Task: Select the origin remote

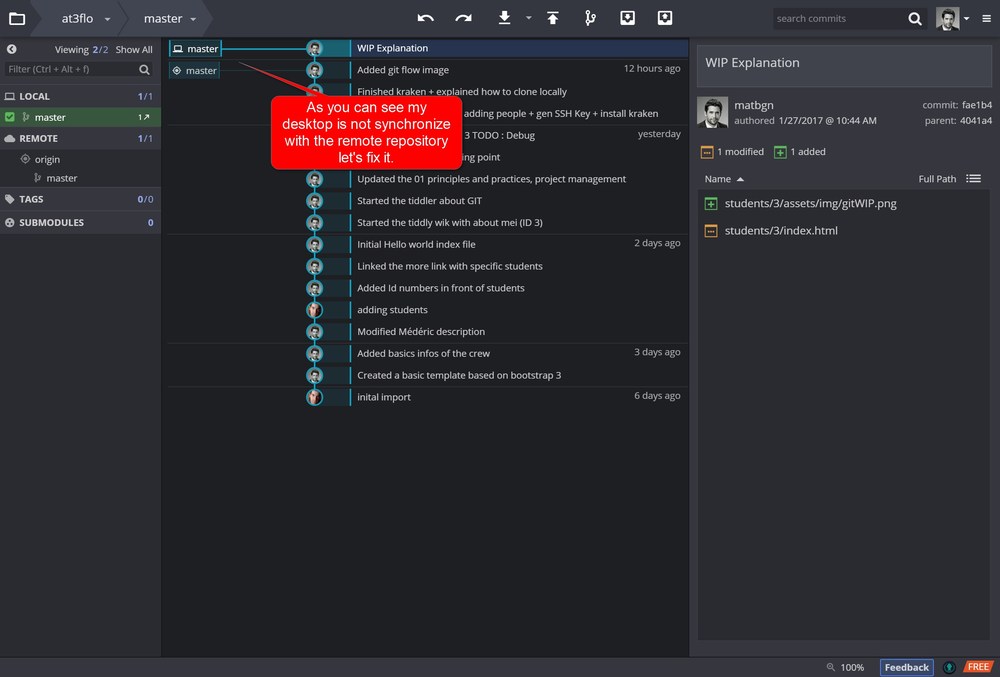Action: click(47, 159)
